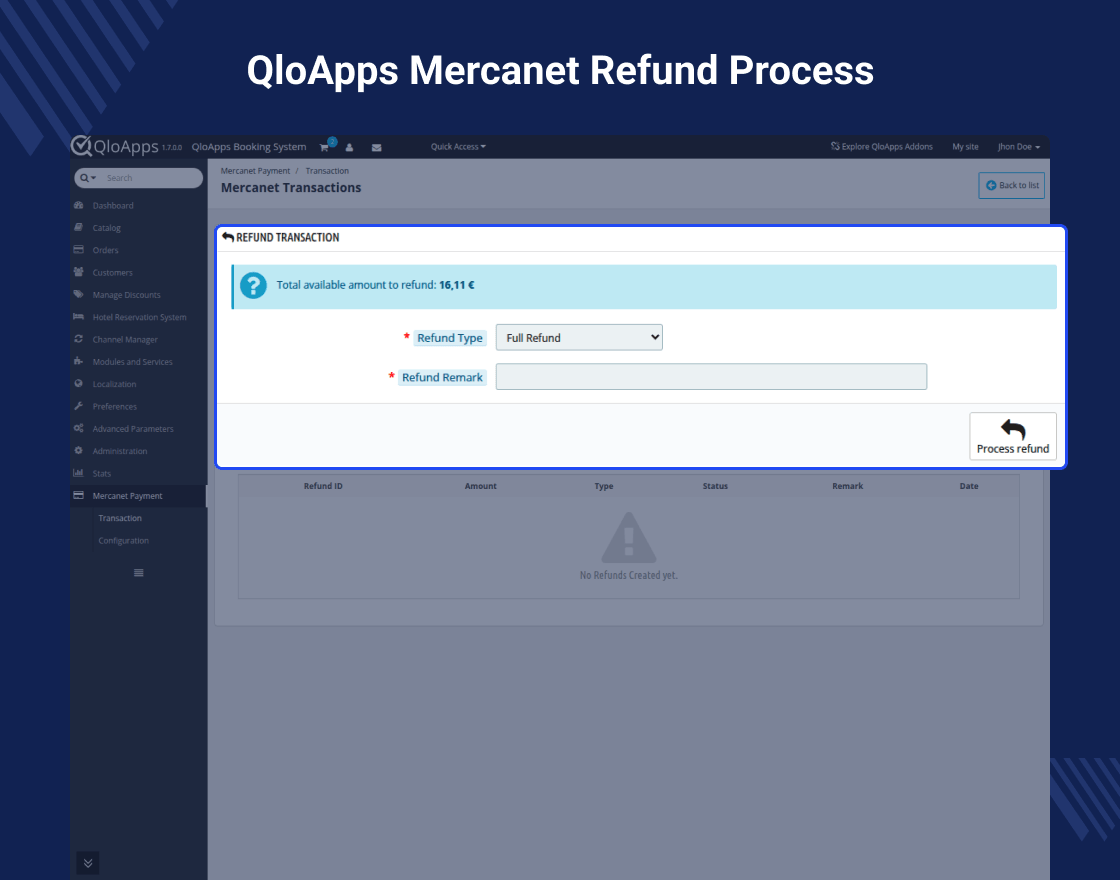Screen dimensions: 1120x880
Task: Open the My site link
Action: 965,146
